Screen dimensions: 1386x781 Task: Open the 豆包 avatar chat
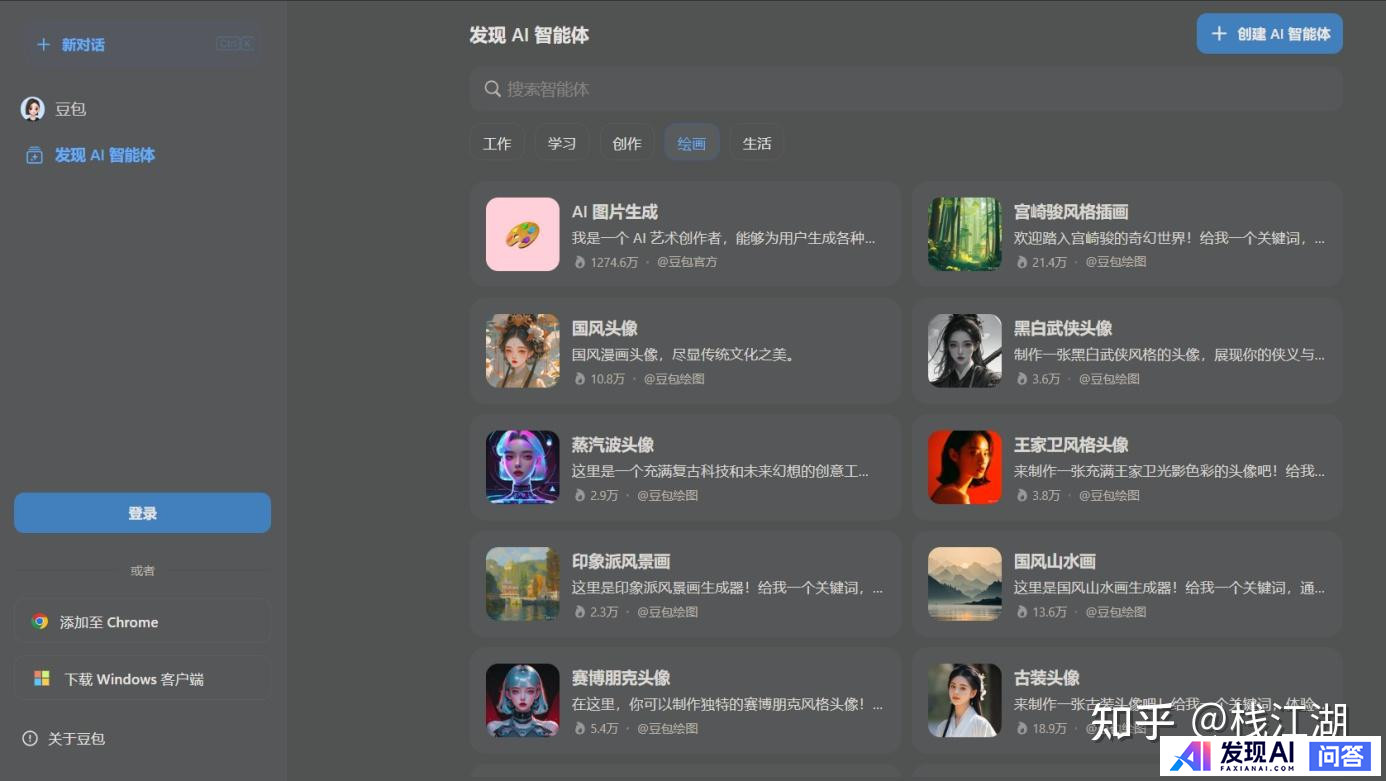[x=33, y=109]
